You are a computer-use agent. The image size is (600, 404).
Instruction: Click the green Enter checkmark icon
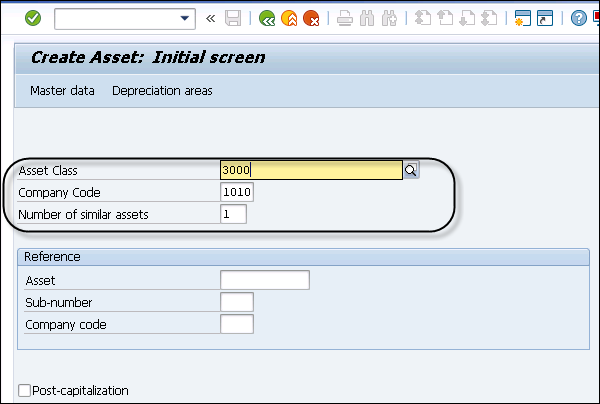33,18
